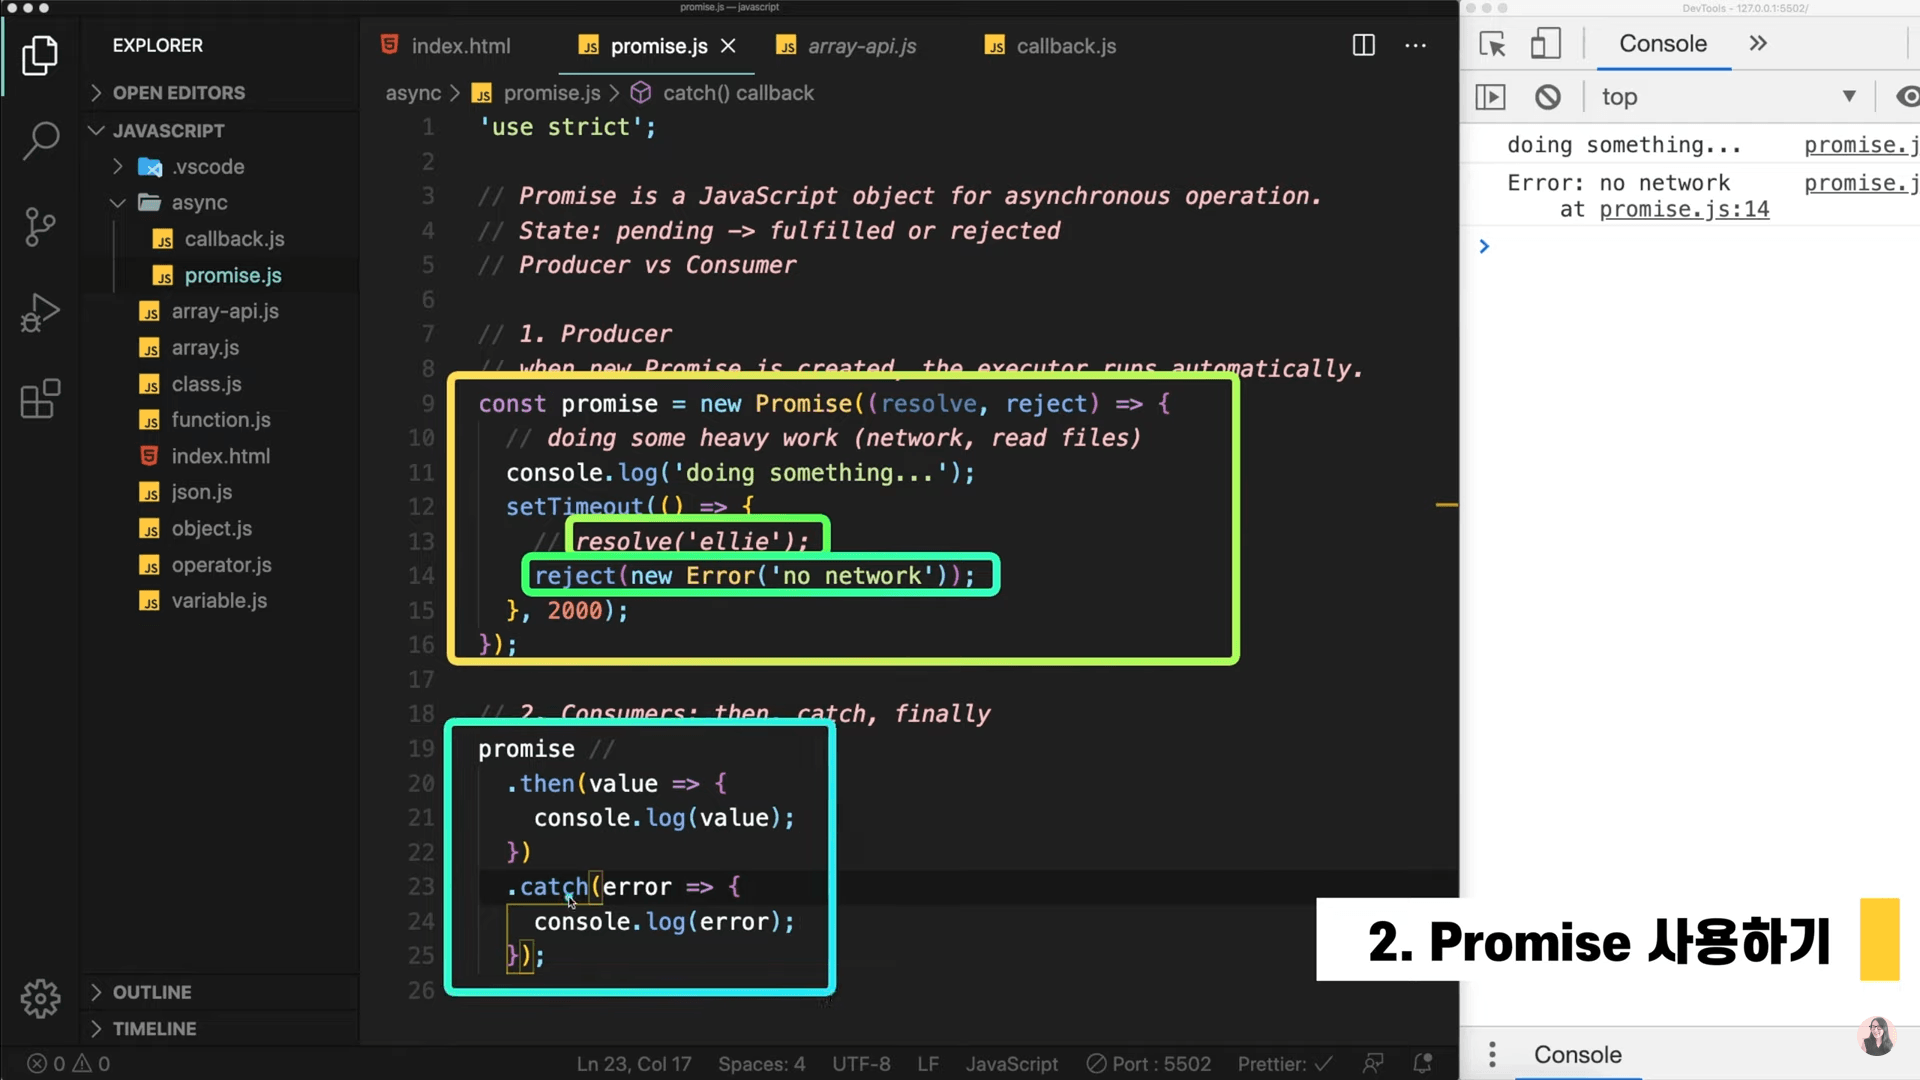Split the editor to the right
The width and height of the screenshot is (1920, 1080).
click(1363, 46)
